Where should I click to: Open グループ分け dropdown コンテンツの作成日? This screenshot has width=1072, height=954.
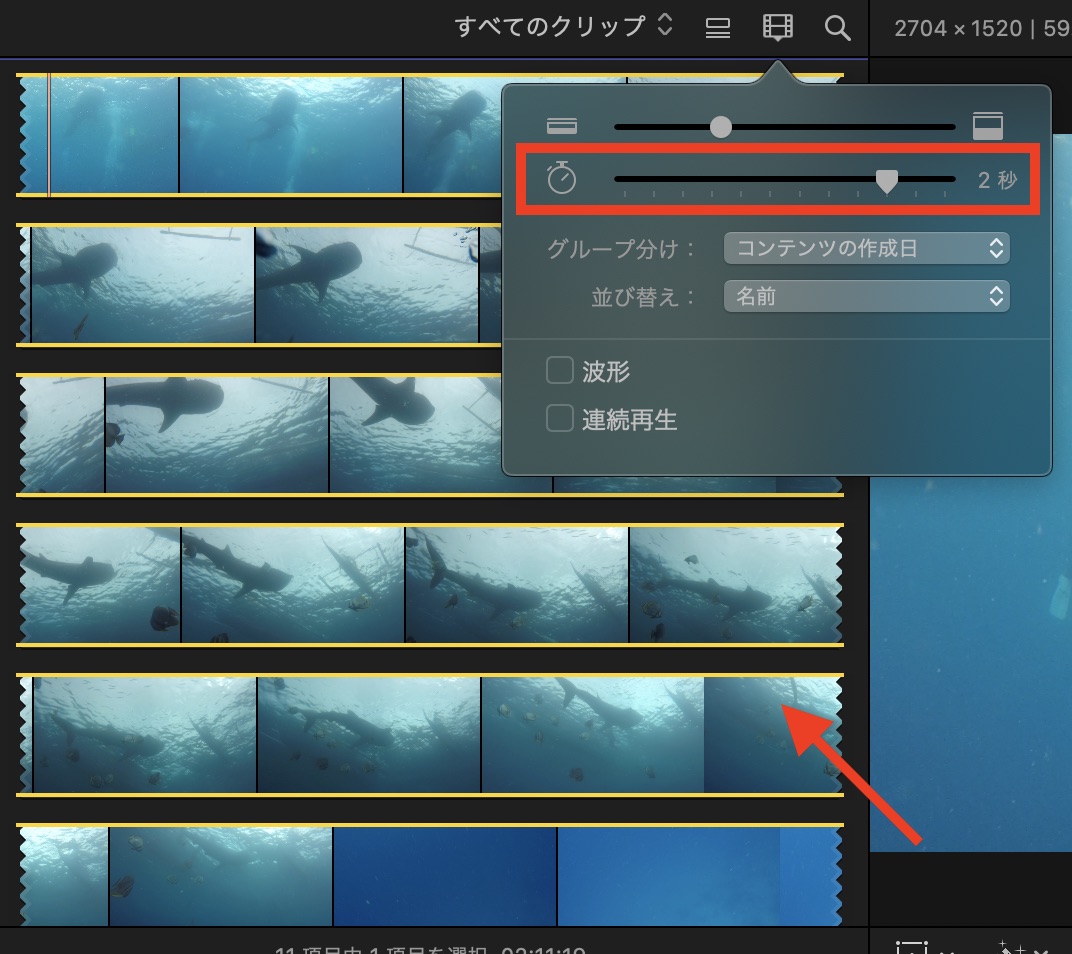click(x=866, y=248)
